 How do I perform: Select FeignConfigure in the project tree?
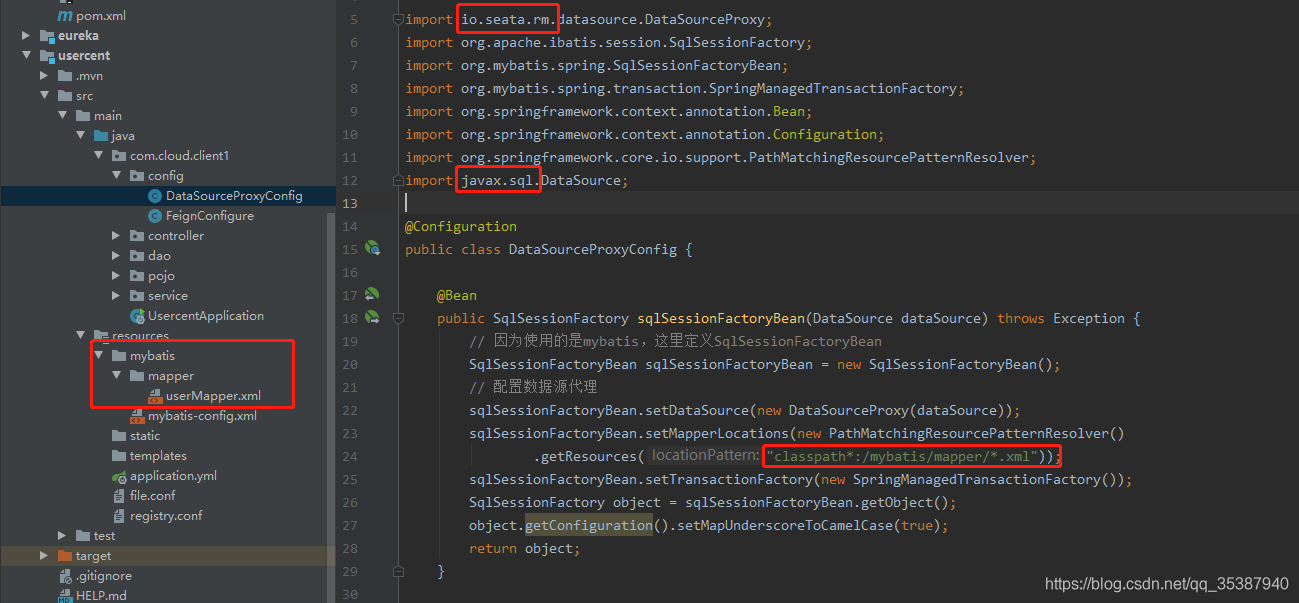[210, 216]
